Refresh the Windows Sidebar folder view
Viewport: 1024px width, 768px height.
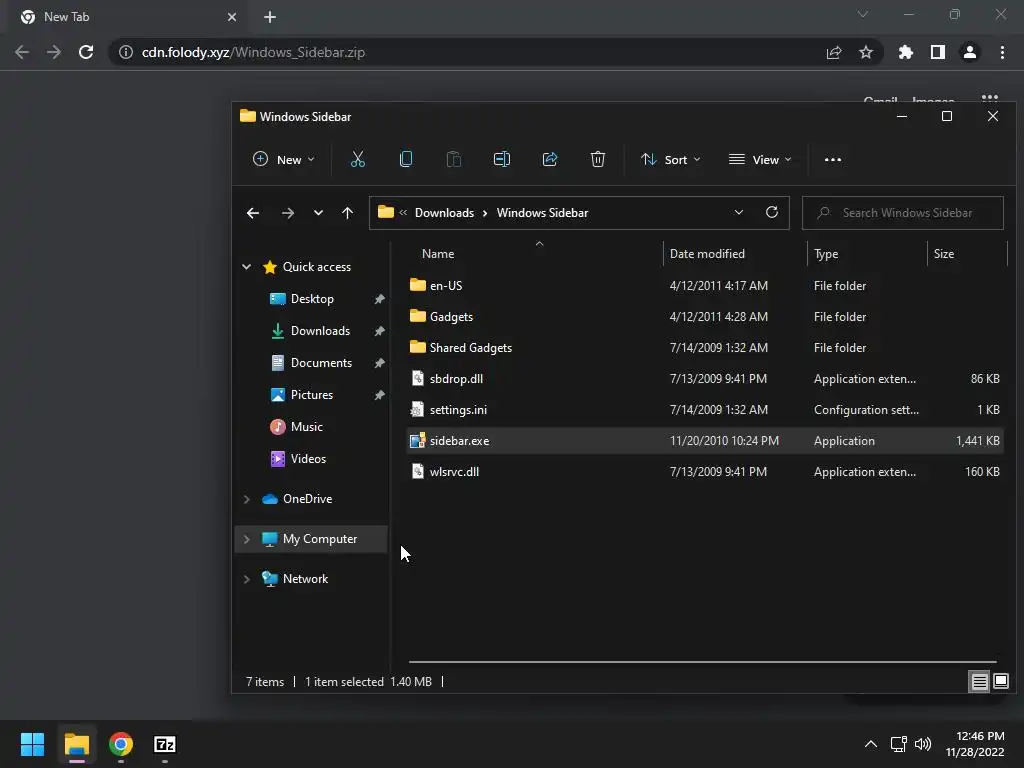771,212
